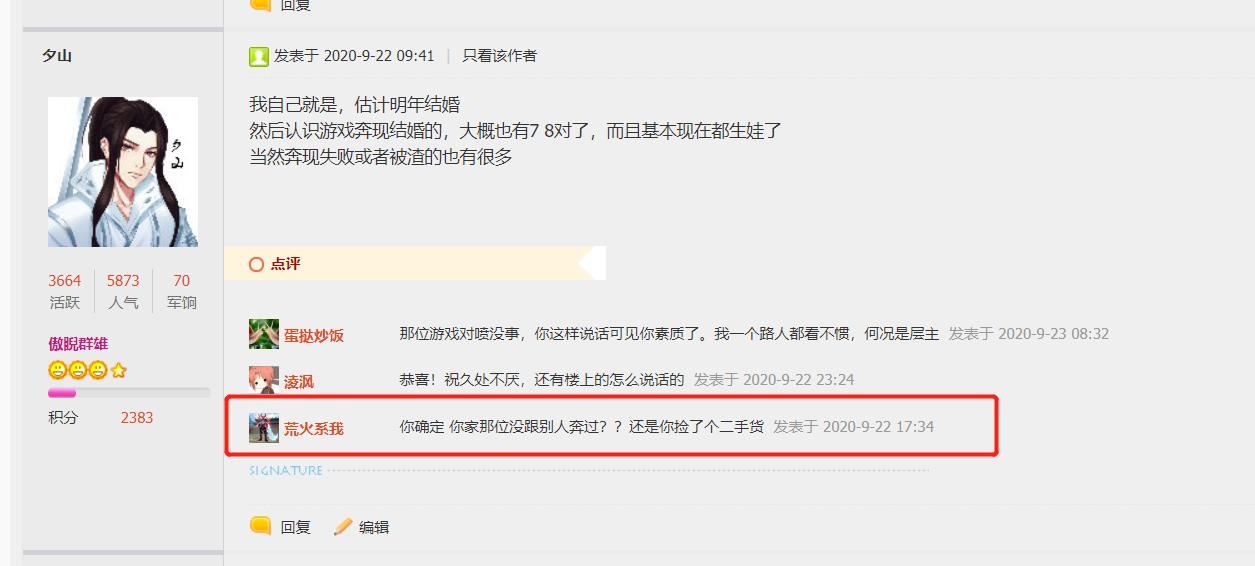Click 凌沨 username link
Image resolution: width=1255 pixels, height=566 pixels.
(x=299, y=381)
